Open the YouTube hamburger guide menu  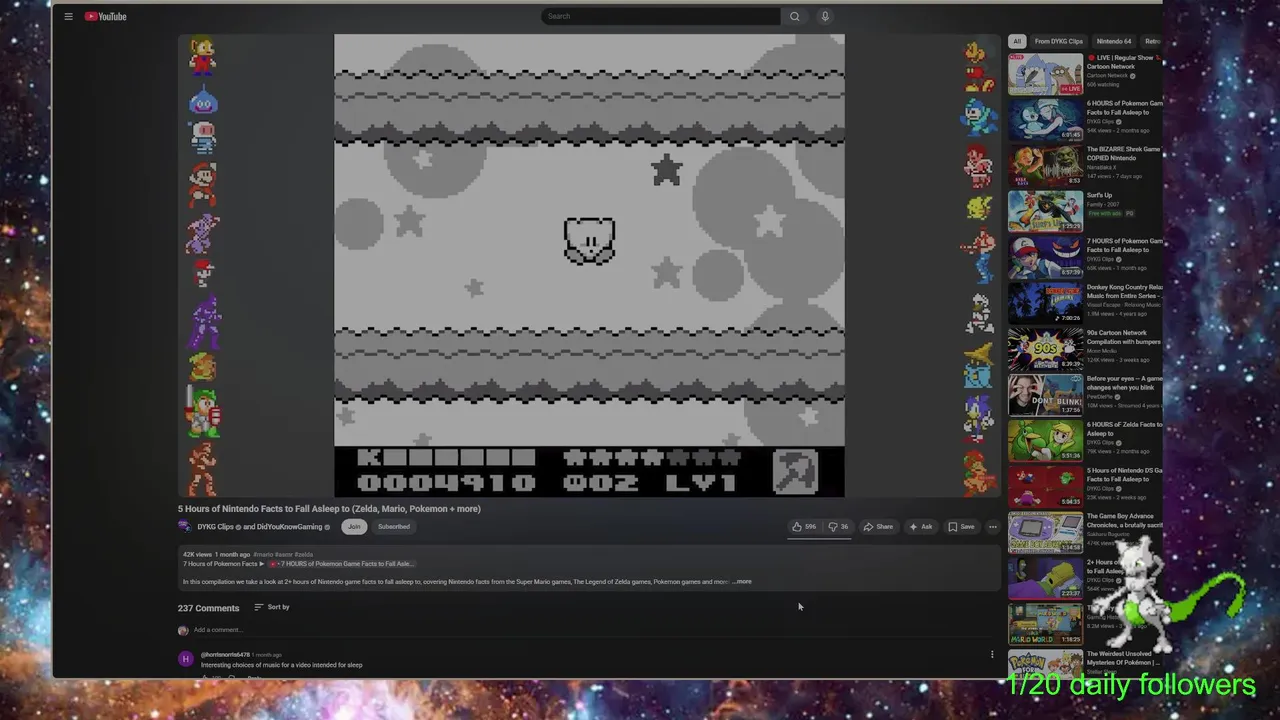[68, 16]
